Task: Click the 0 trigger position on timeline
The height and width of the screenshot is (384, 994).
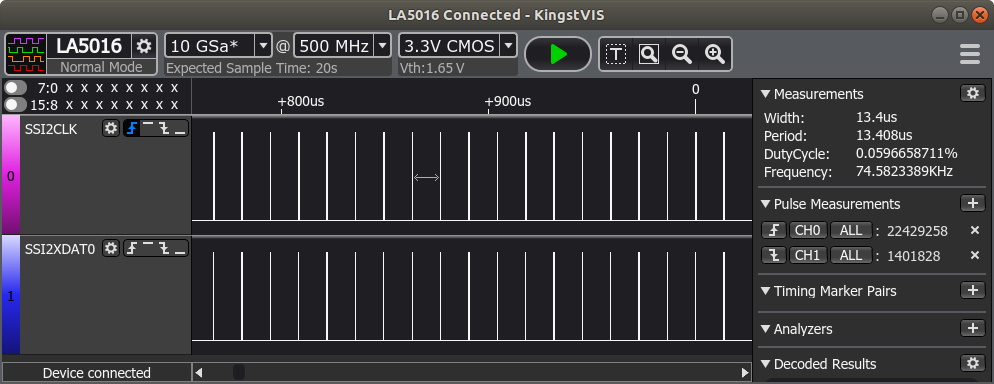Action: point(695,89)
